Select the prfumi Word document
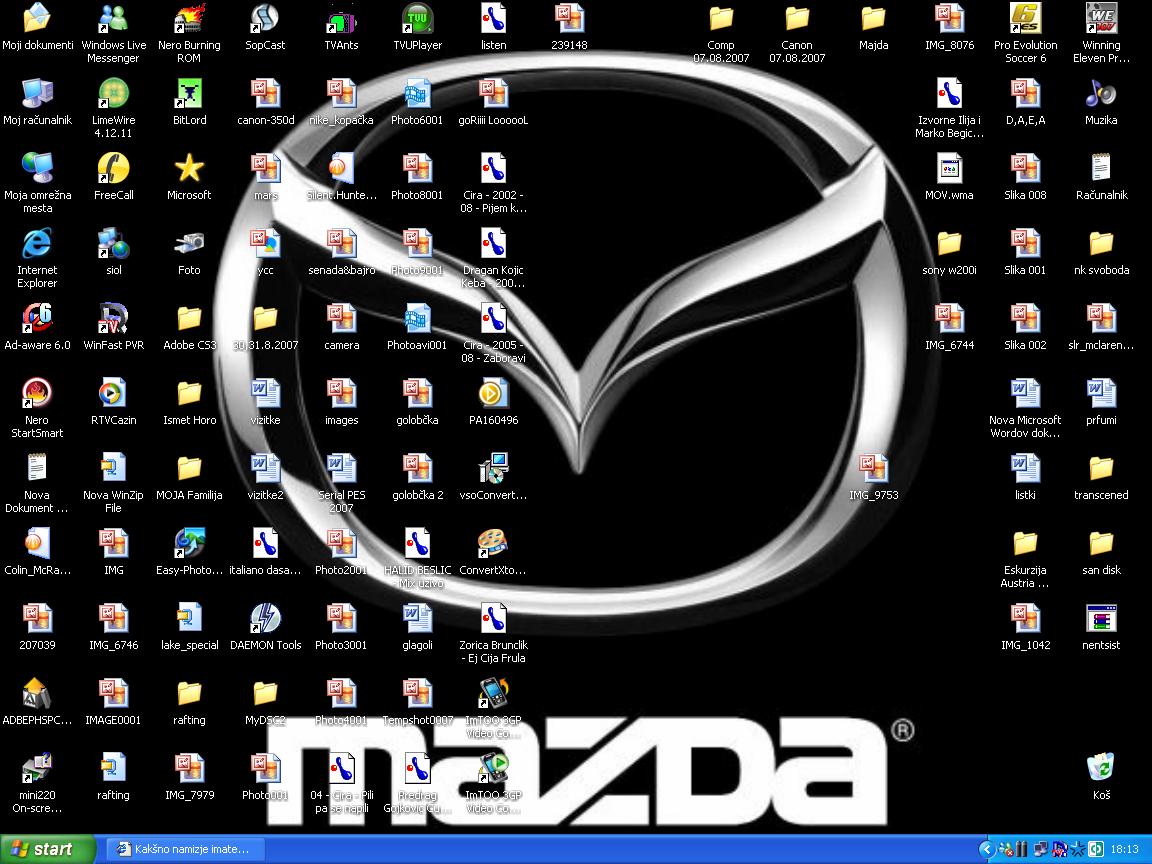The image size is (1152, 864). click(1101, 394)
